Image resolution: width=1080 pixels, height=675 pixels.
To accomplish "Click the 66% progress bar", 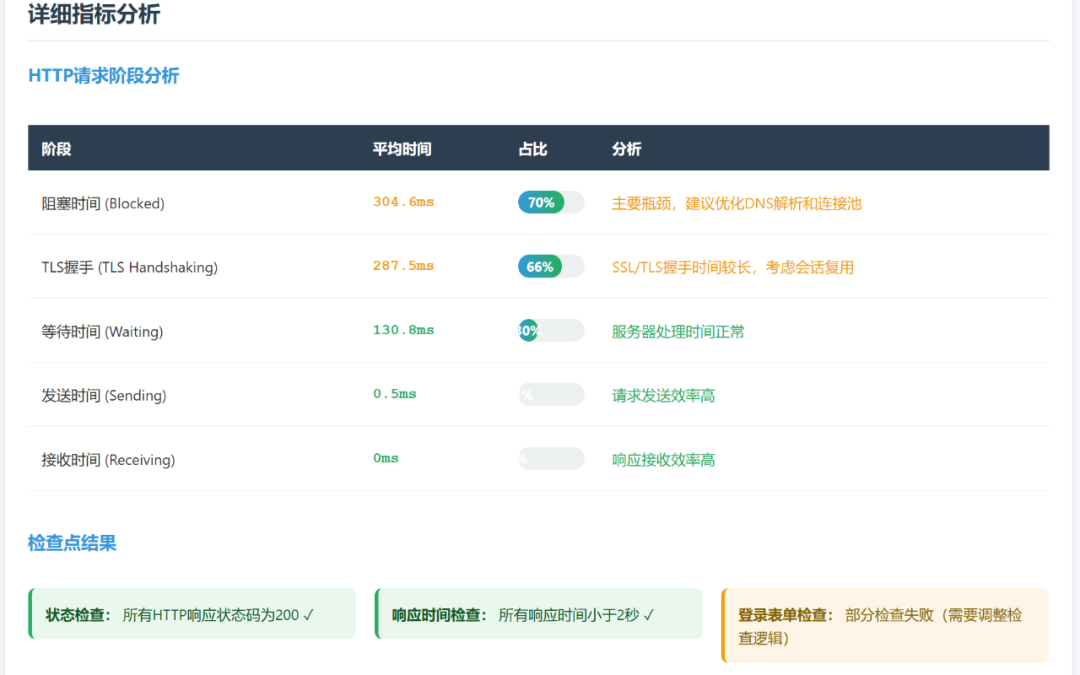I will 551,267.
